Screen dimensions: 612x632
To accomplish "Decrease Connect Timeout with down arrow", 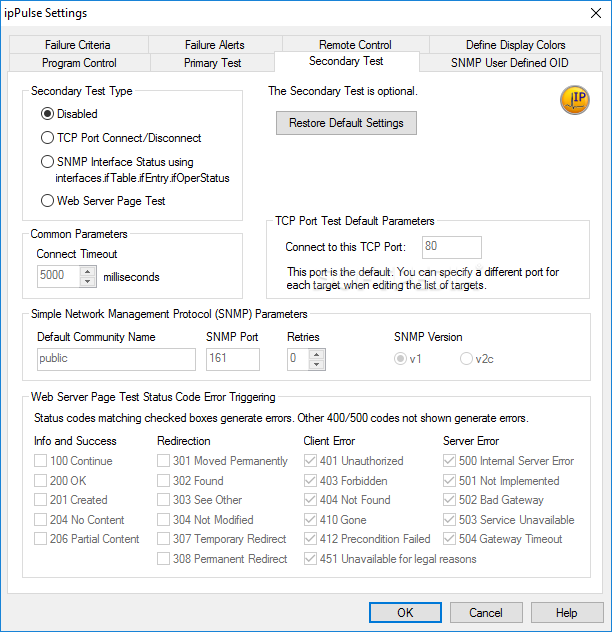I will coord(87,281).
